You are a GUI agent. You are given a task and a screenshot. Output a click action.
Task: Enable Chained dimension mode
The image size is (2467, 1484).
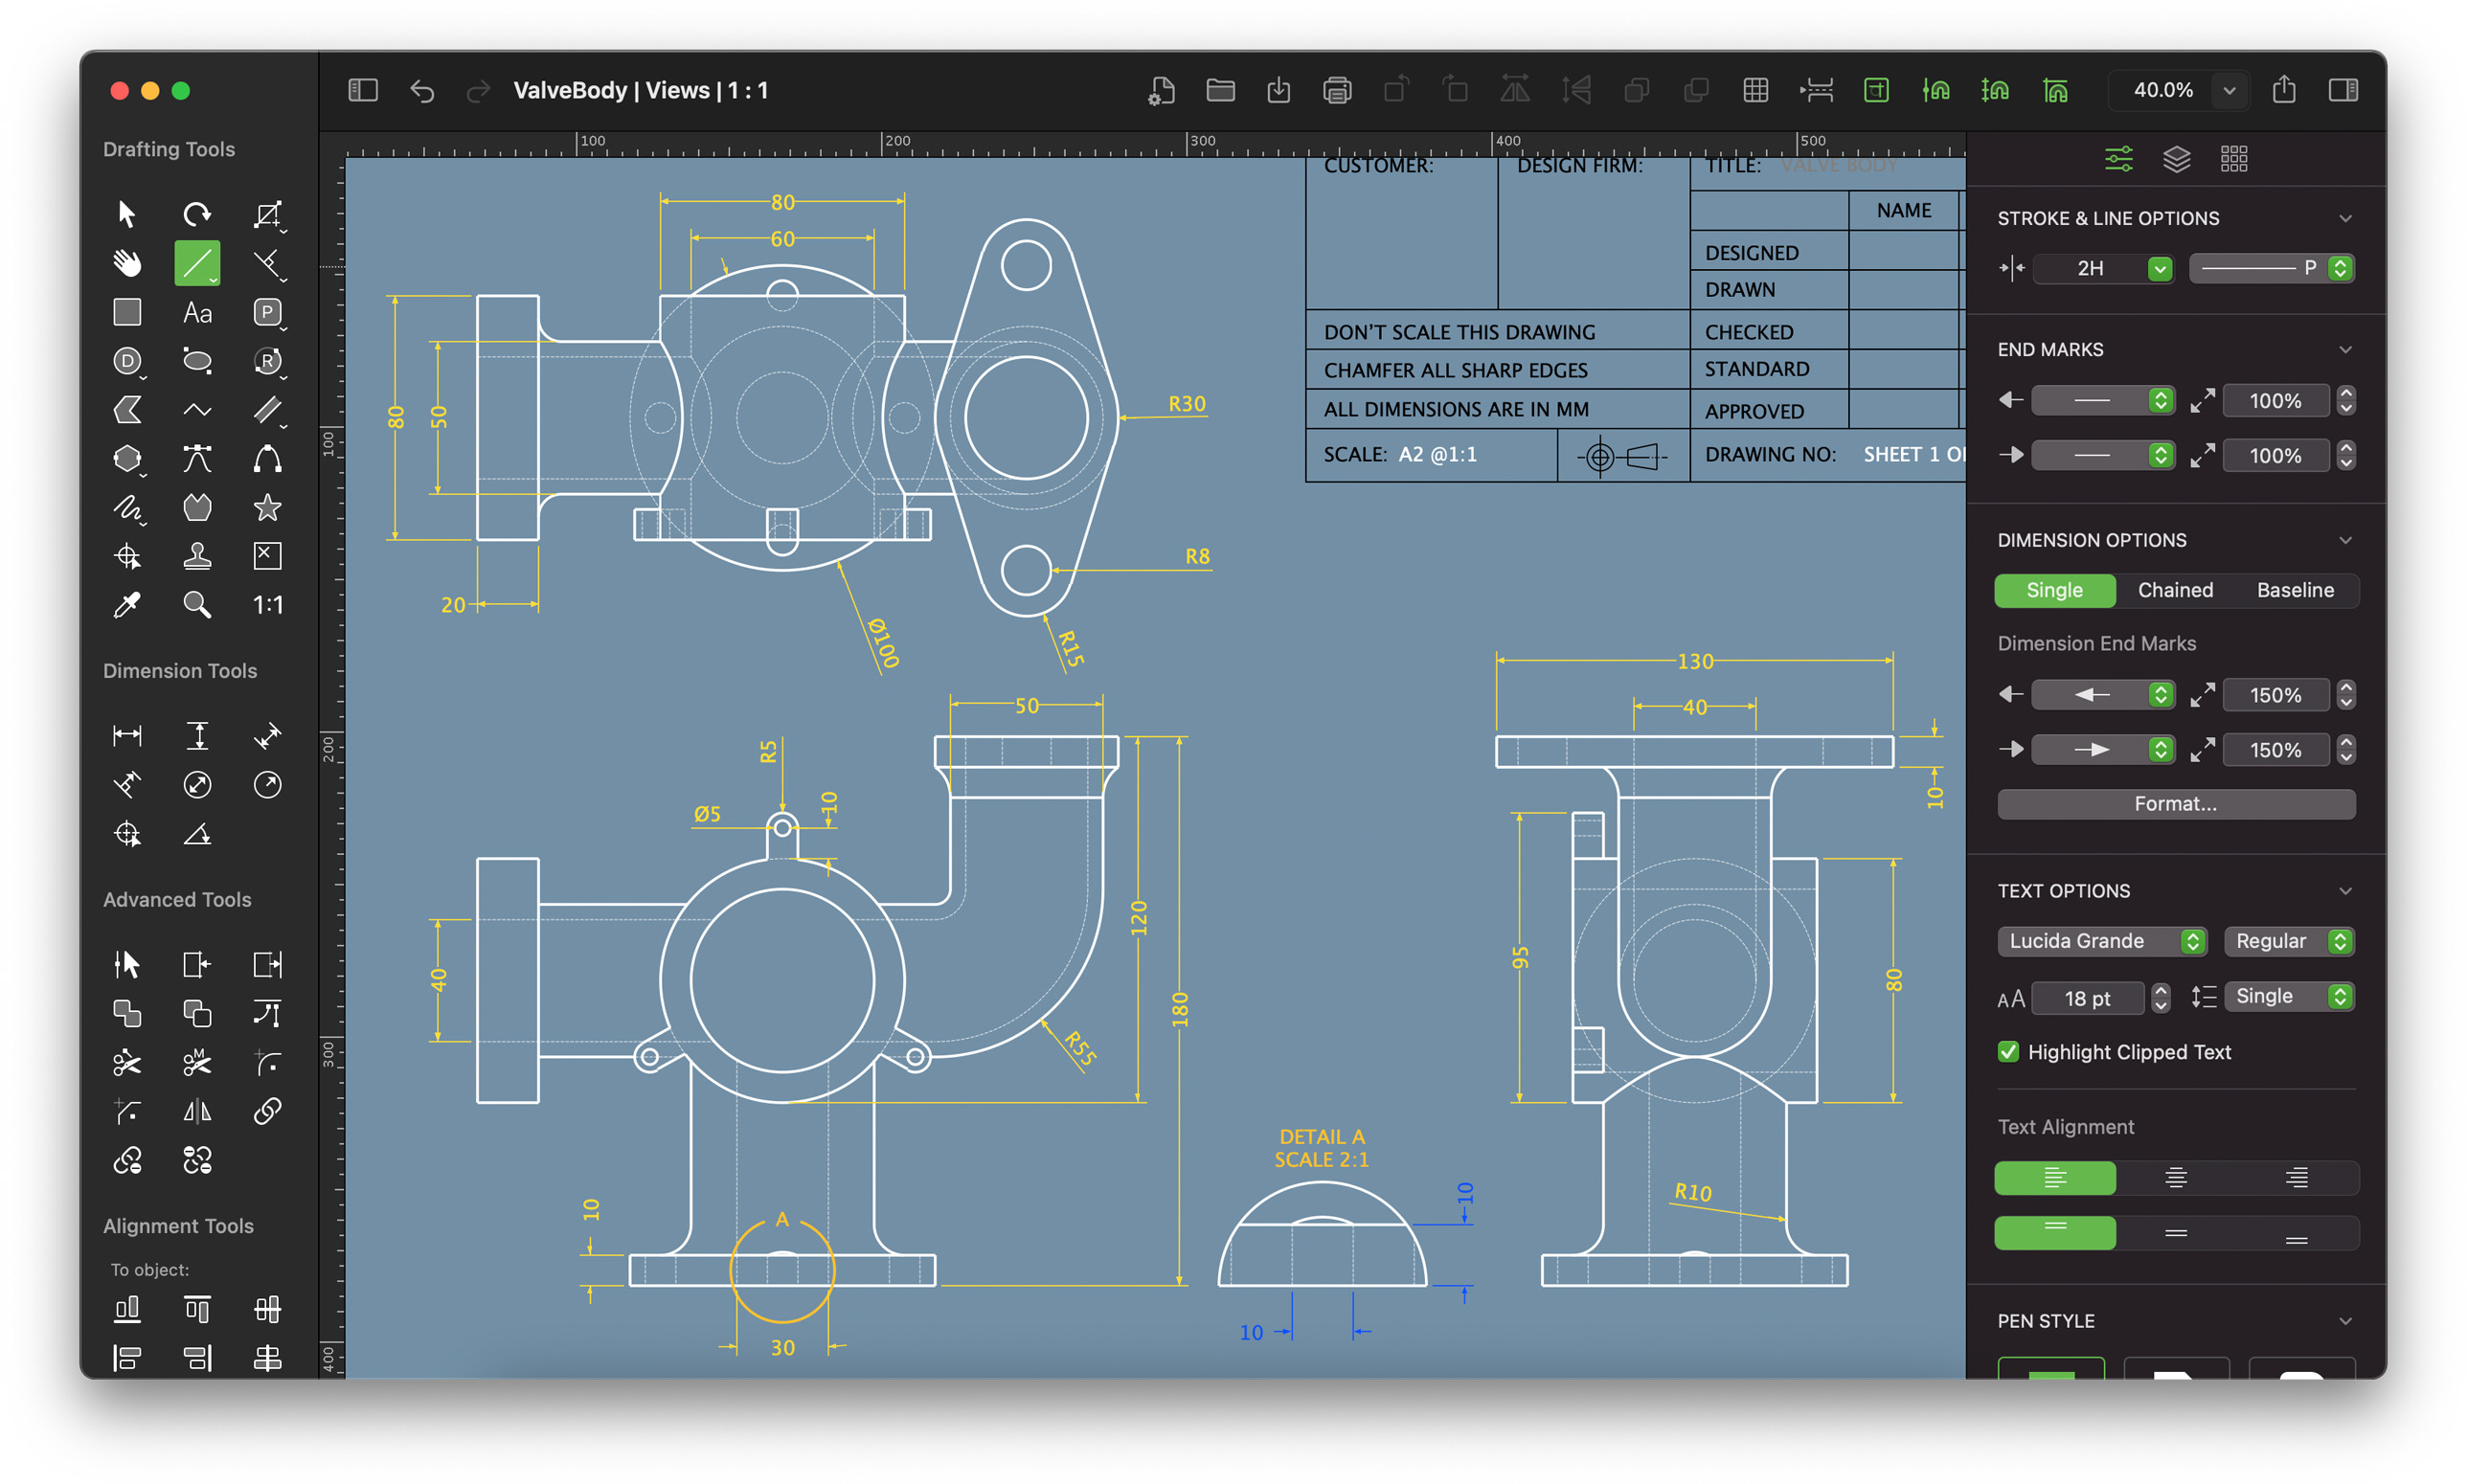click(x=2175, y=590)
